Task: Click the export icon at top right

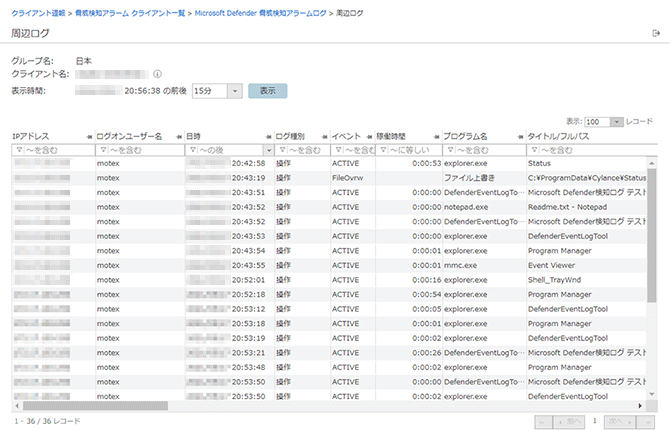Action: 656,33
